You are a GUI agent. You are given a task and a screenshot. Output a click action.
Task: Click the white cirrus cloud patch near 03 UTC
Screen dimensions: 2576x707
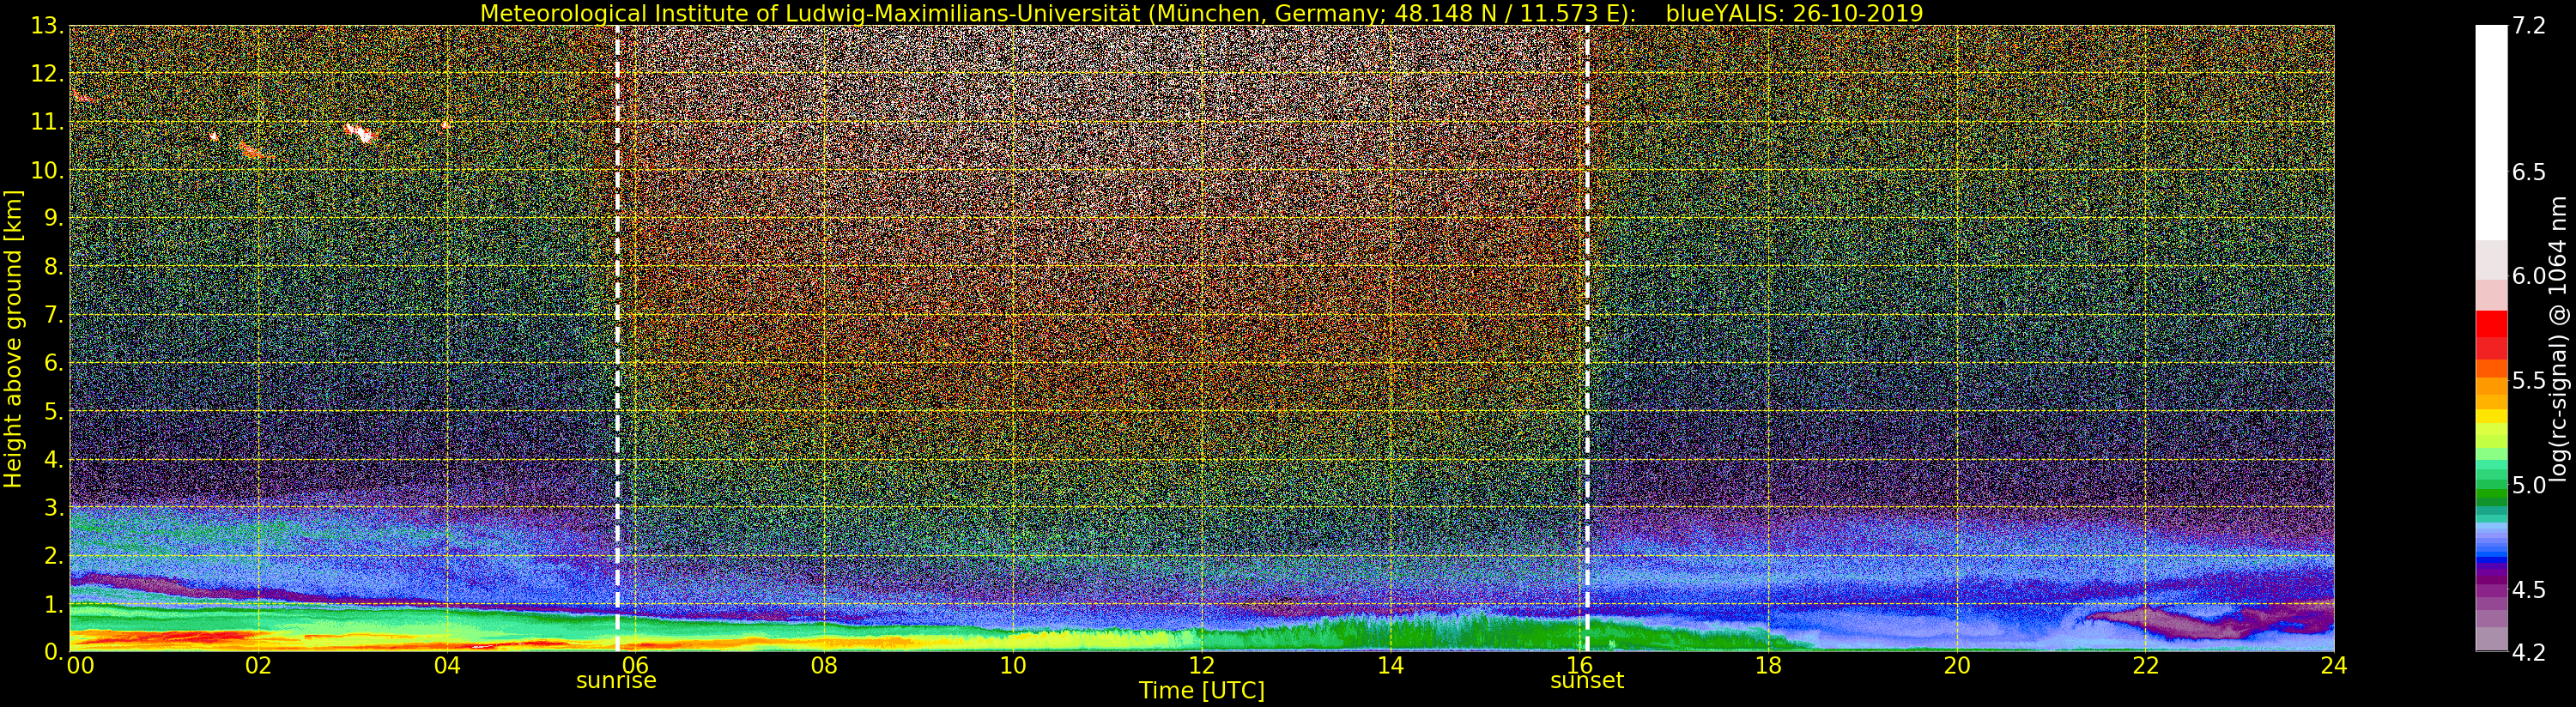360,133
